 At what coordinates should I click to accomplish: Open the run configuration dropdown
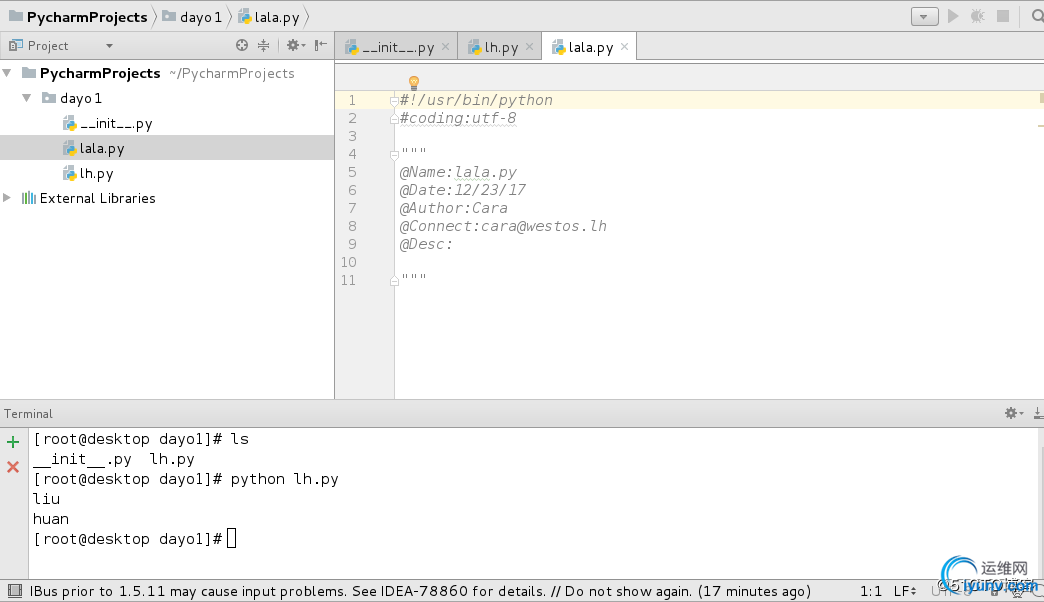coord(924,16)
